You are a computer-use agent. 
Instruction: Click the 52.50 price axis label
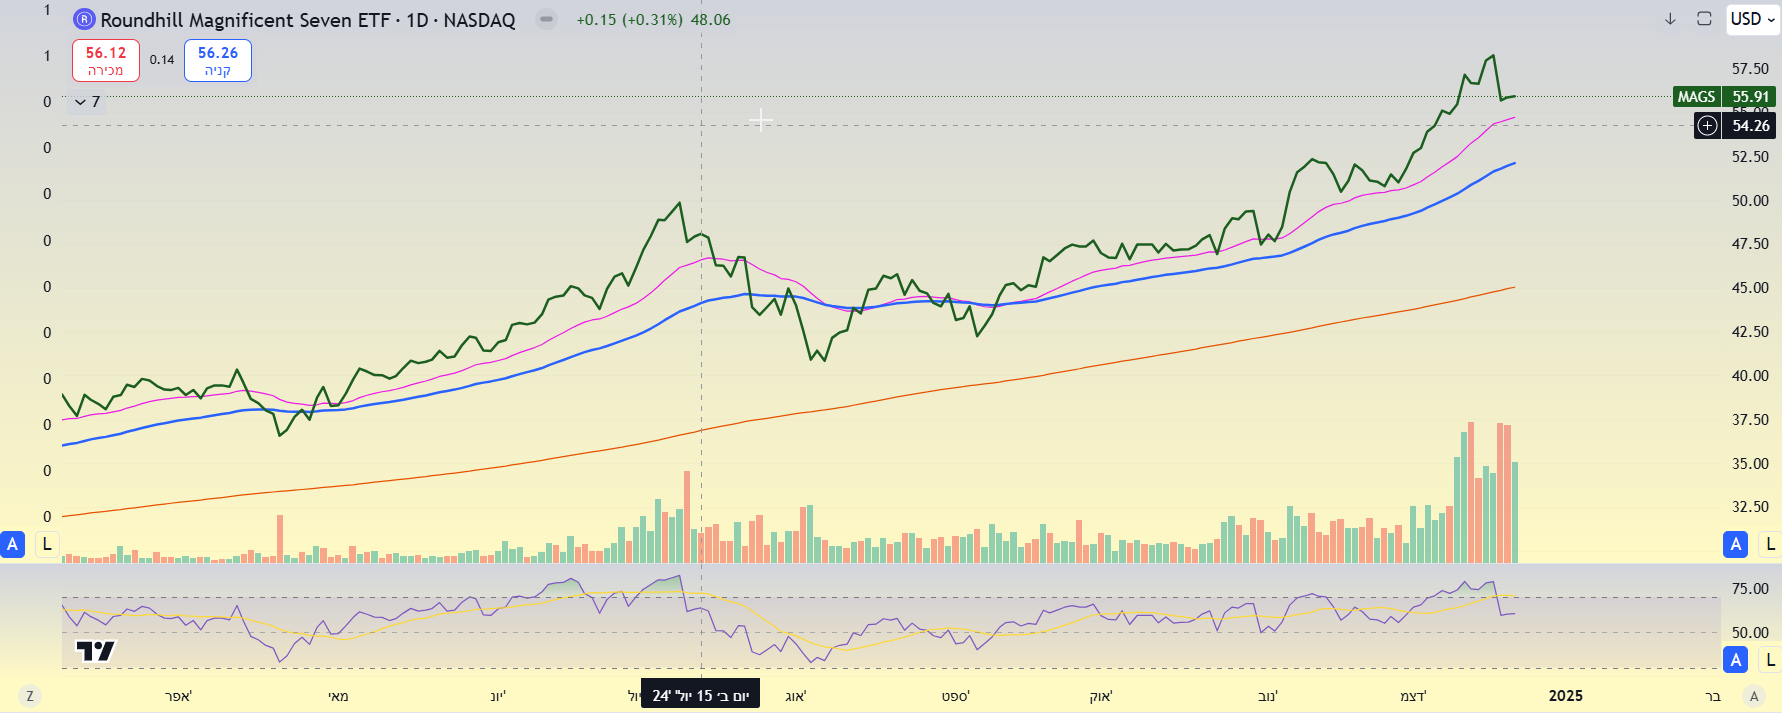1750,157
